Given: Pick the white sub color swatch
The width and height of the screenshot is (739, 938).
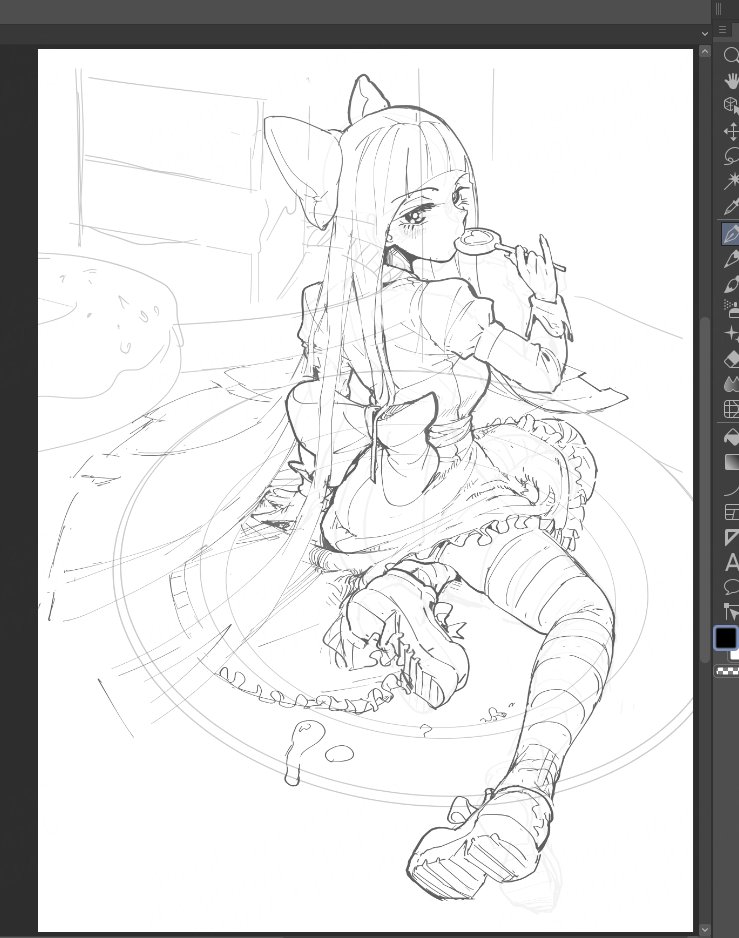Looking at the screenshot, I should 734,654.
